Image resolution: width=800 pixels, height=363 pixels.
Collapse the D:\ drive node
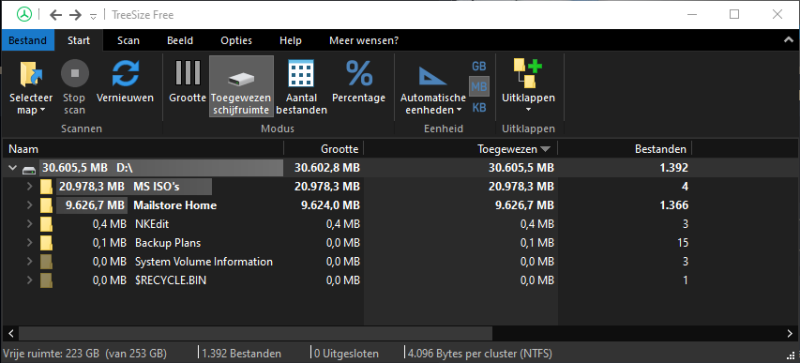coord(13,168)
